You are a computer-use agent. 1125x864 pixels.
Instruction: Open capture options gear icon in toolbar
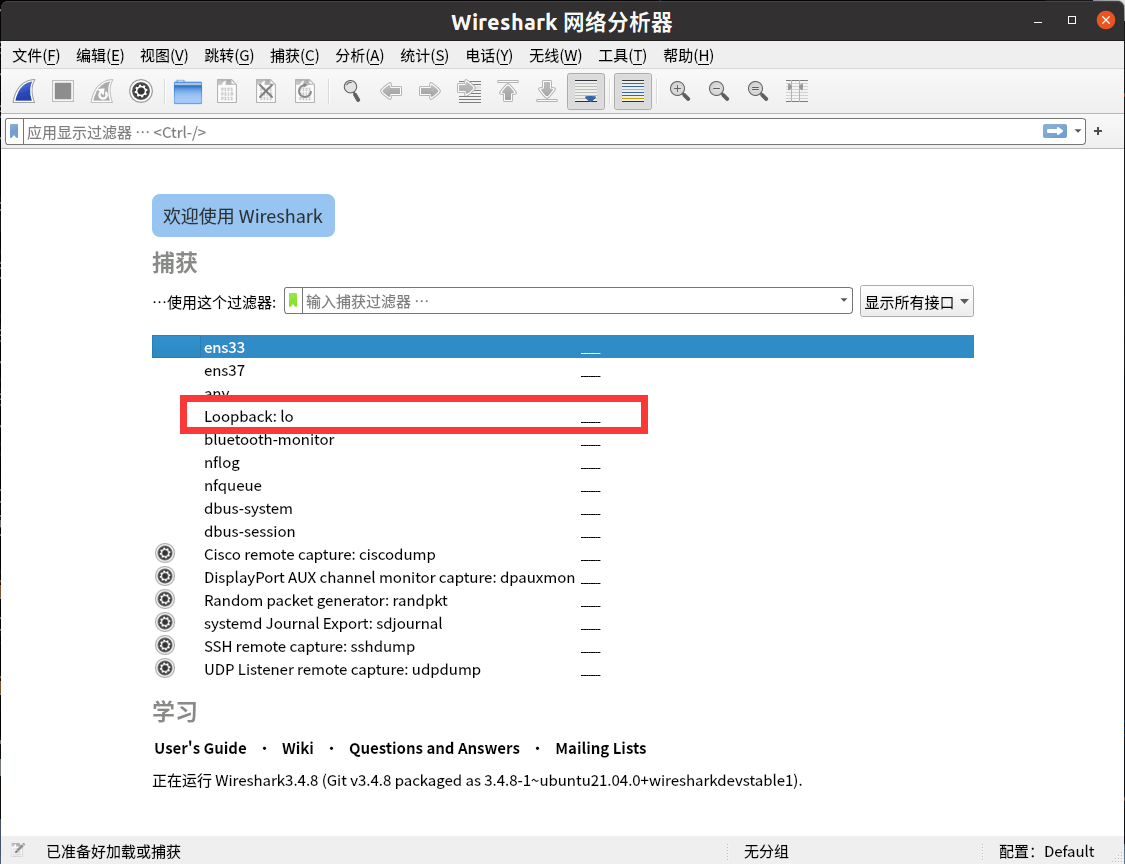pos(141,91)
